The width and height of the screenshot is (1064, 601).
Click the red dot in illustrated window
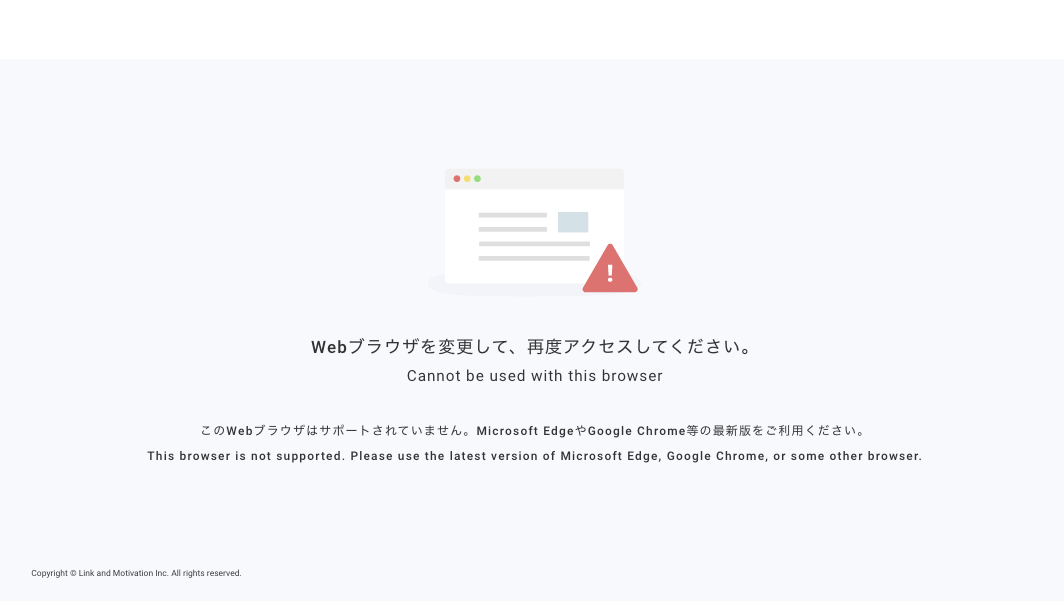pyautogui.click(x=457, y=179)
